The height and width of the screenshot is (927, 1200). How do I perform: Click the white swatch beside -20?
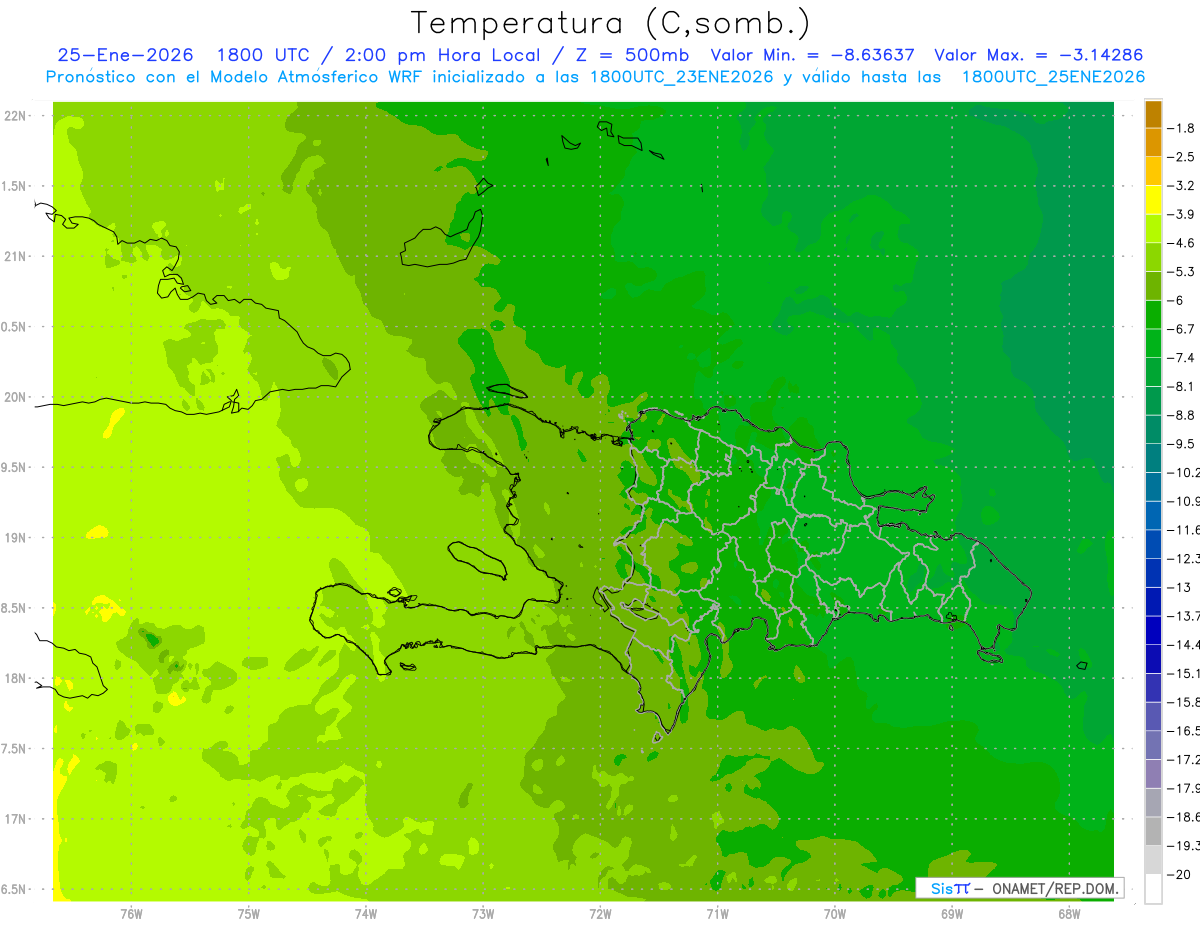1153,889
